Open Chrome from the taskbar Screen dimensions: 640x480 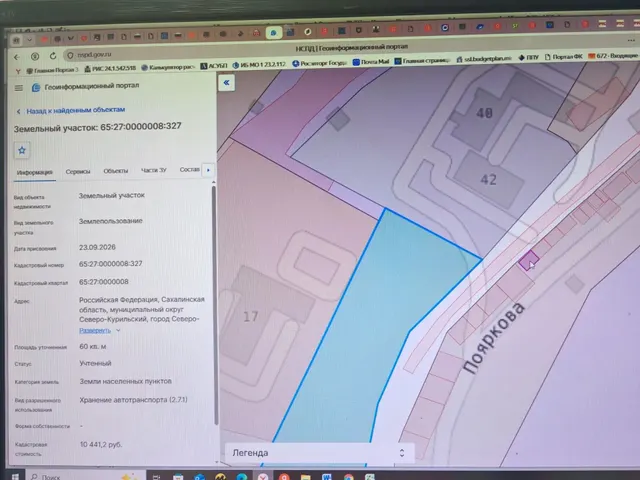348,477
